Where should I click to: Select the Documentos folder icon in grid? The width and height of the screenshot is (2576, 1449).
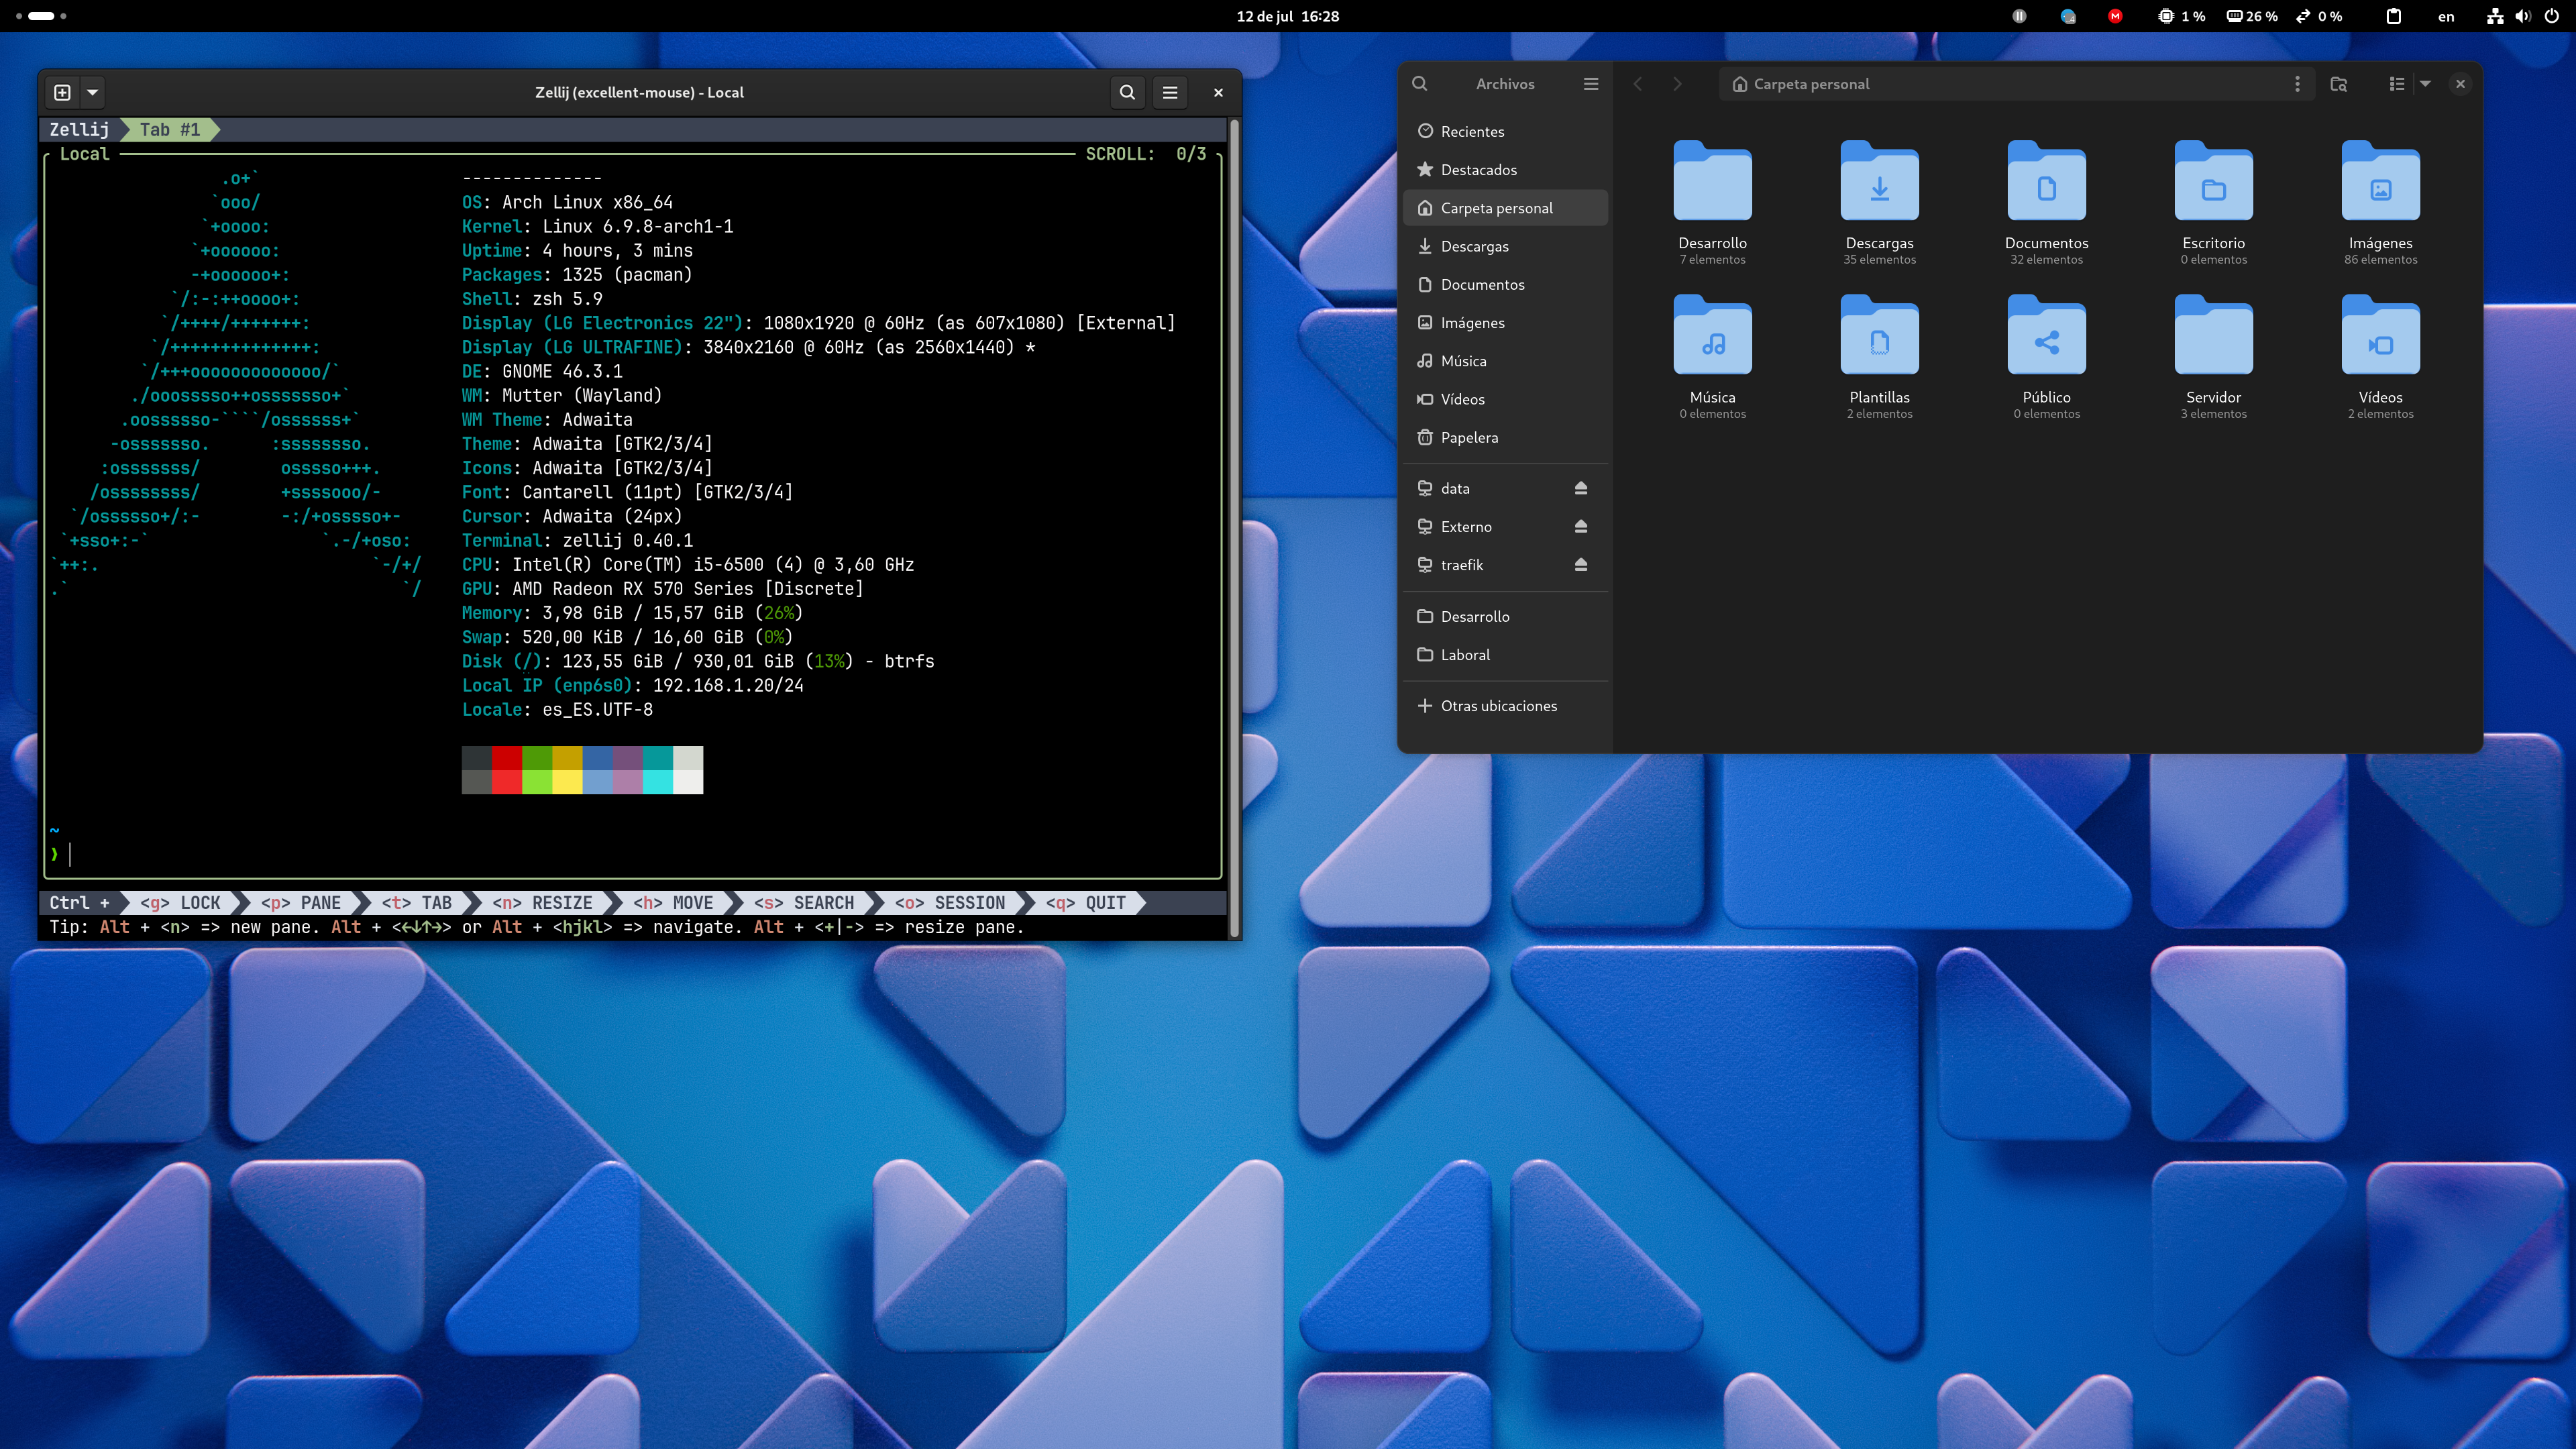point(2046,181)
